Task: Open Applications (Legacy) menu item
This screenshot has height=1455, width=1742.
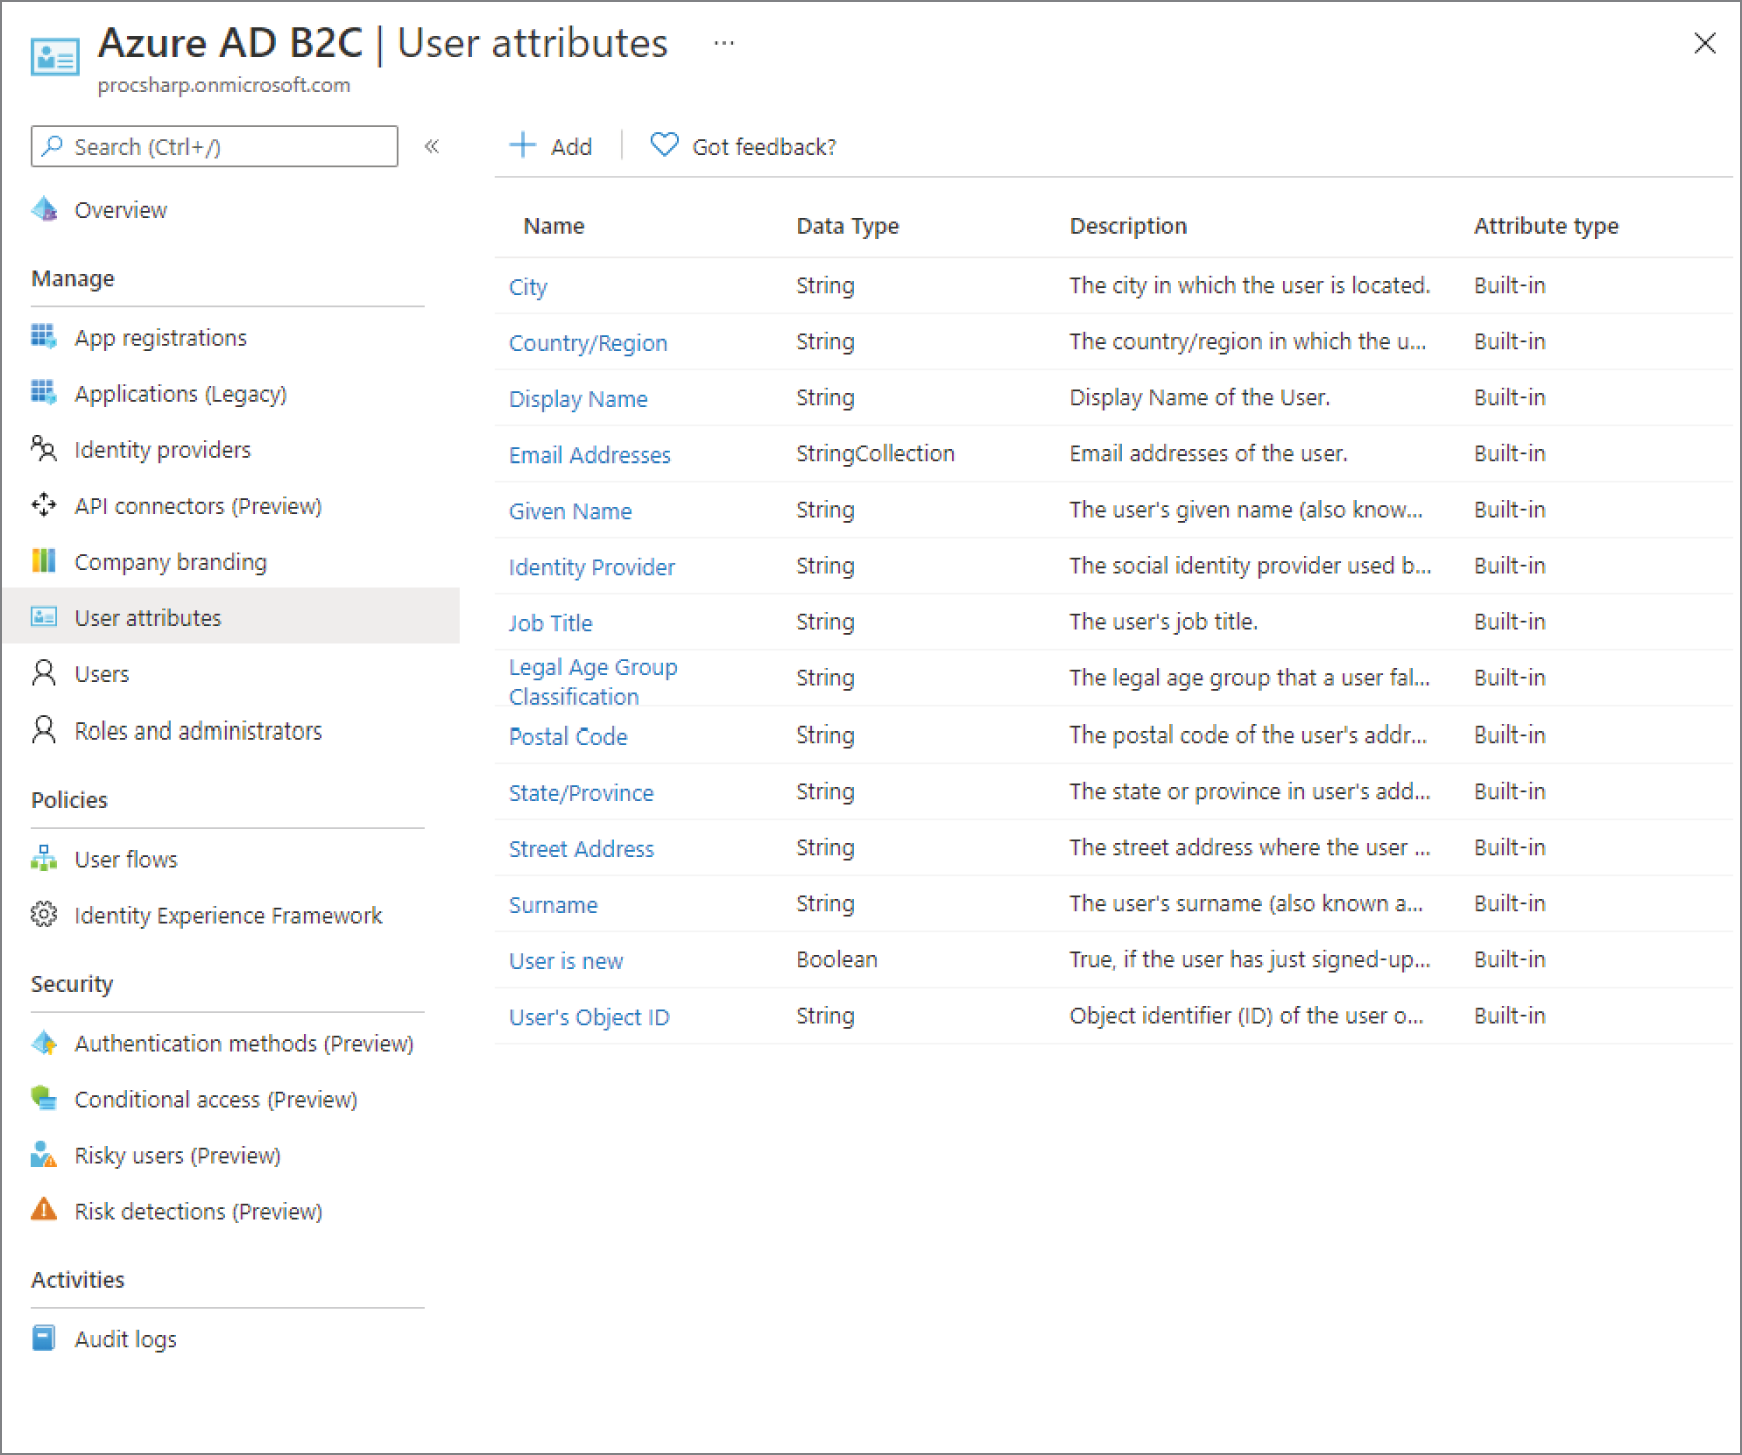Action: [180, 393]
